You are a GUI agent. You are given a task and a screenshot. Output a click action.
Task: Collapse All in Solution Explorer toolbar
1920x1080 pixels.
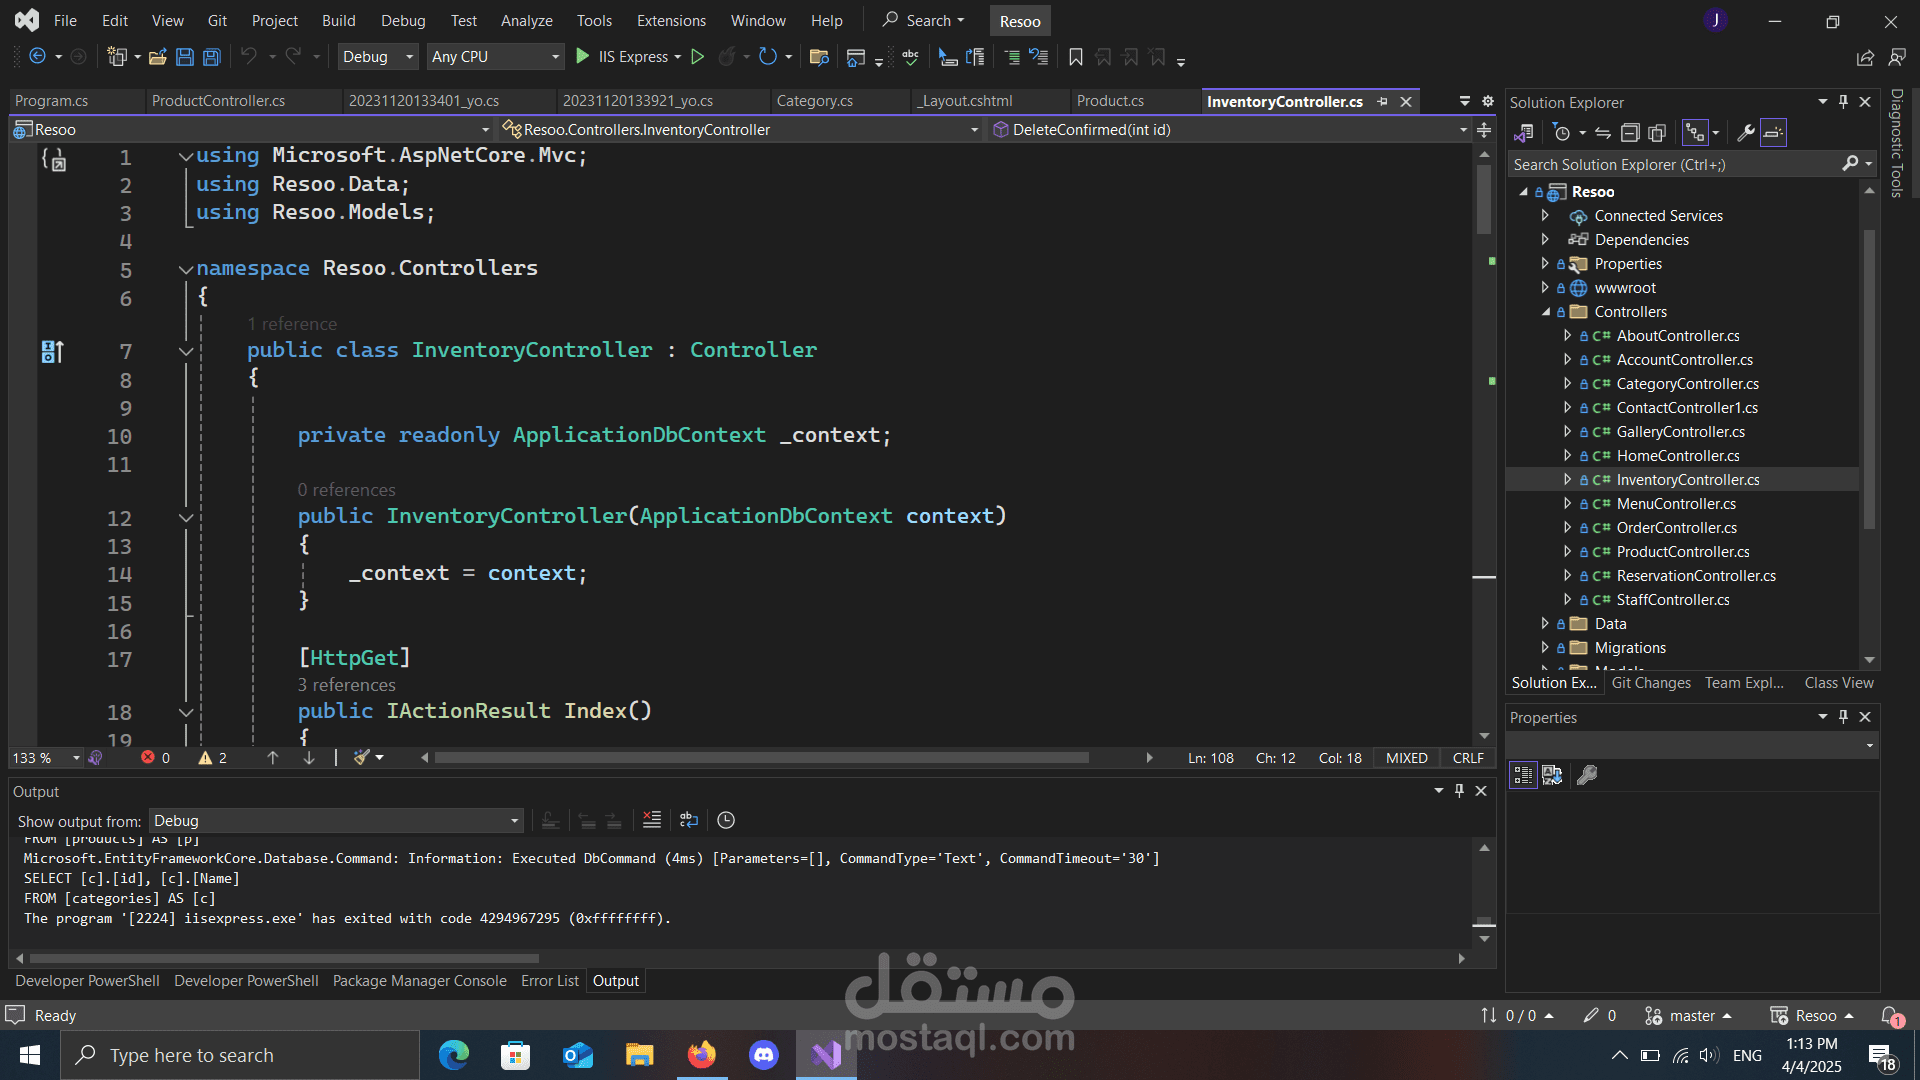1630,132
